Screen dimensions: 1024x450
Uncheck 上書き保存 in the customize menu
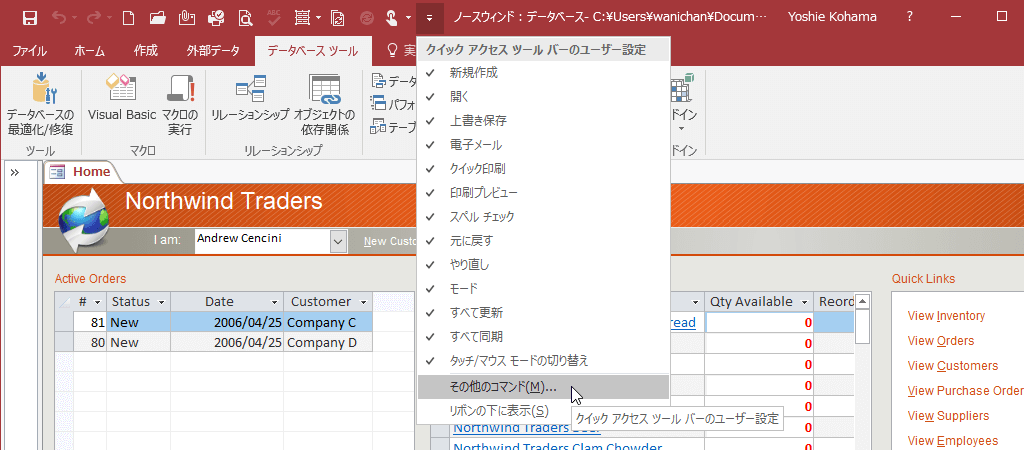click(543, 121)
